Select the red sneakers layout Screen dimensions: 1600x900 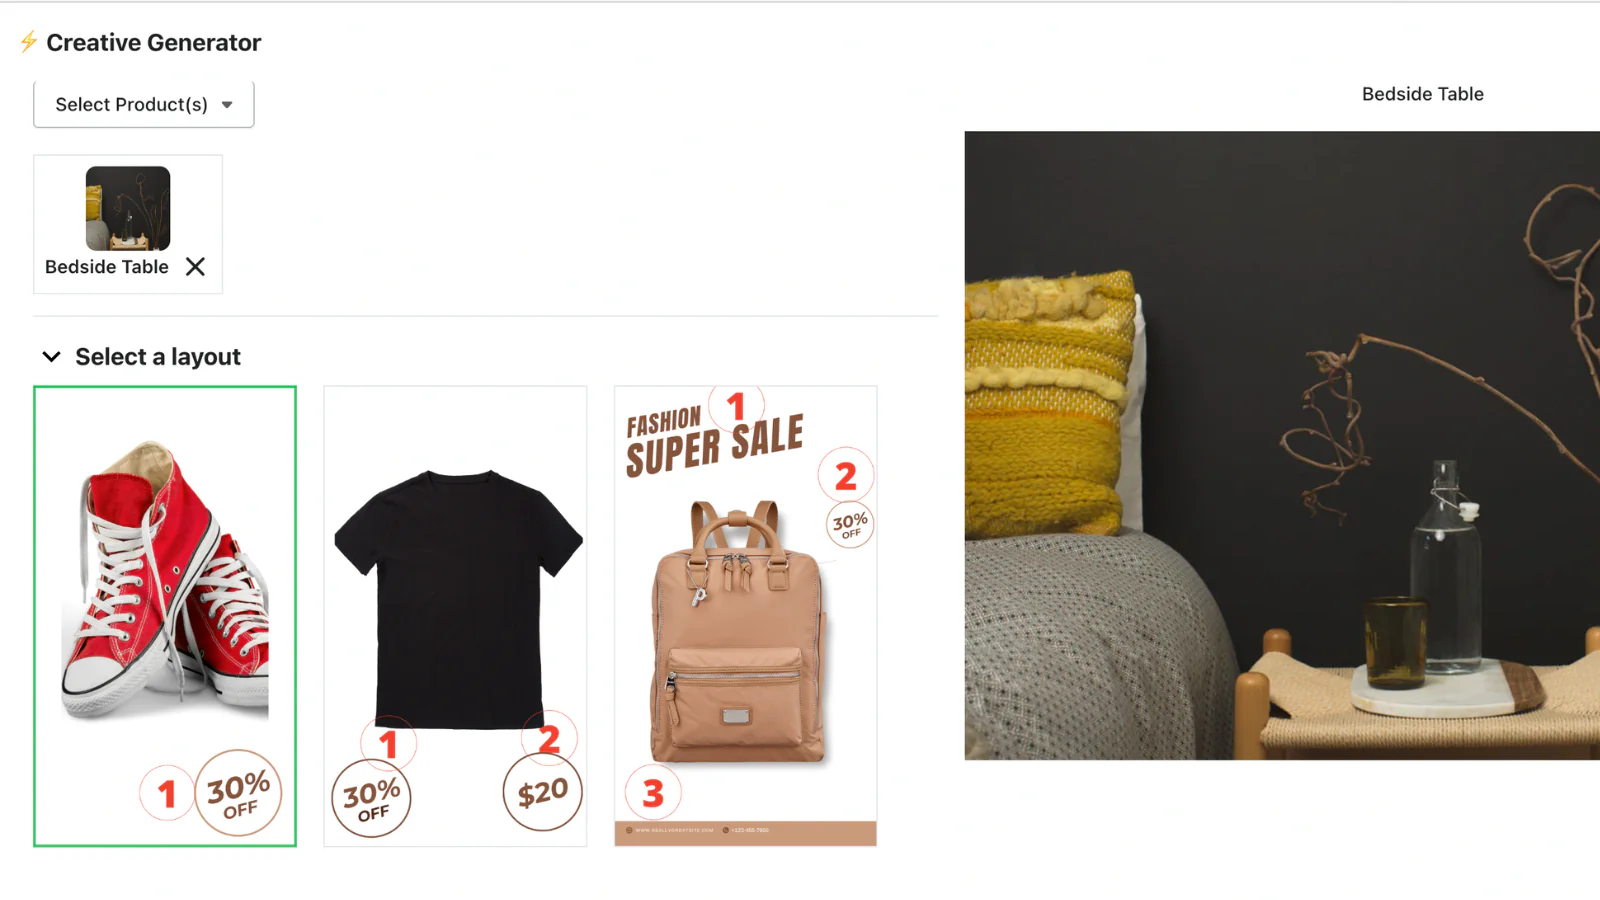coord(165,616)
